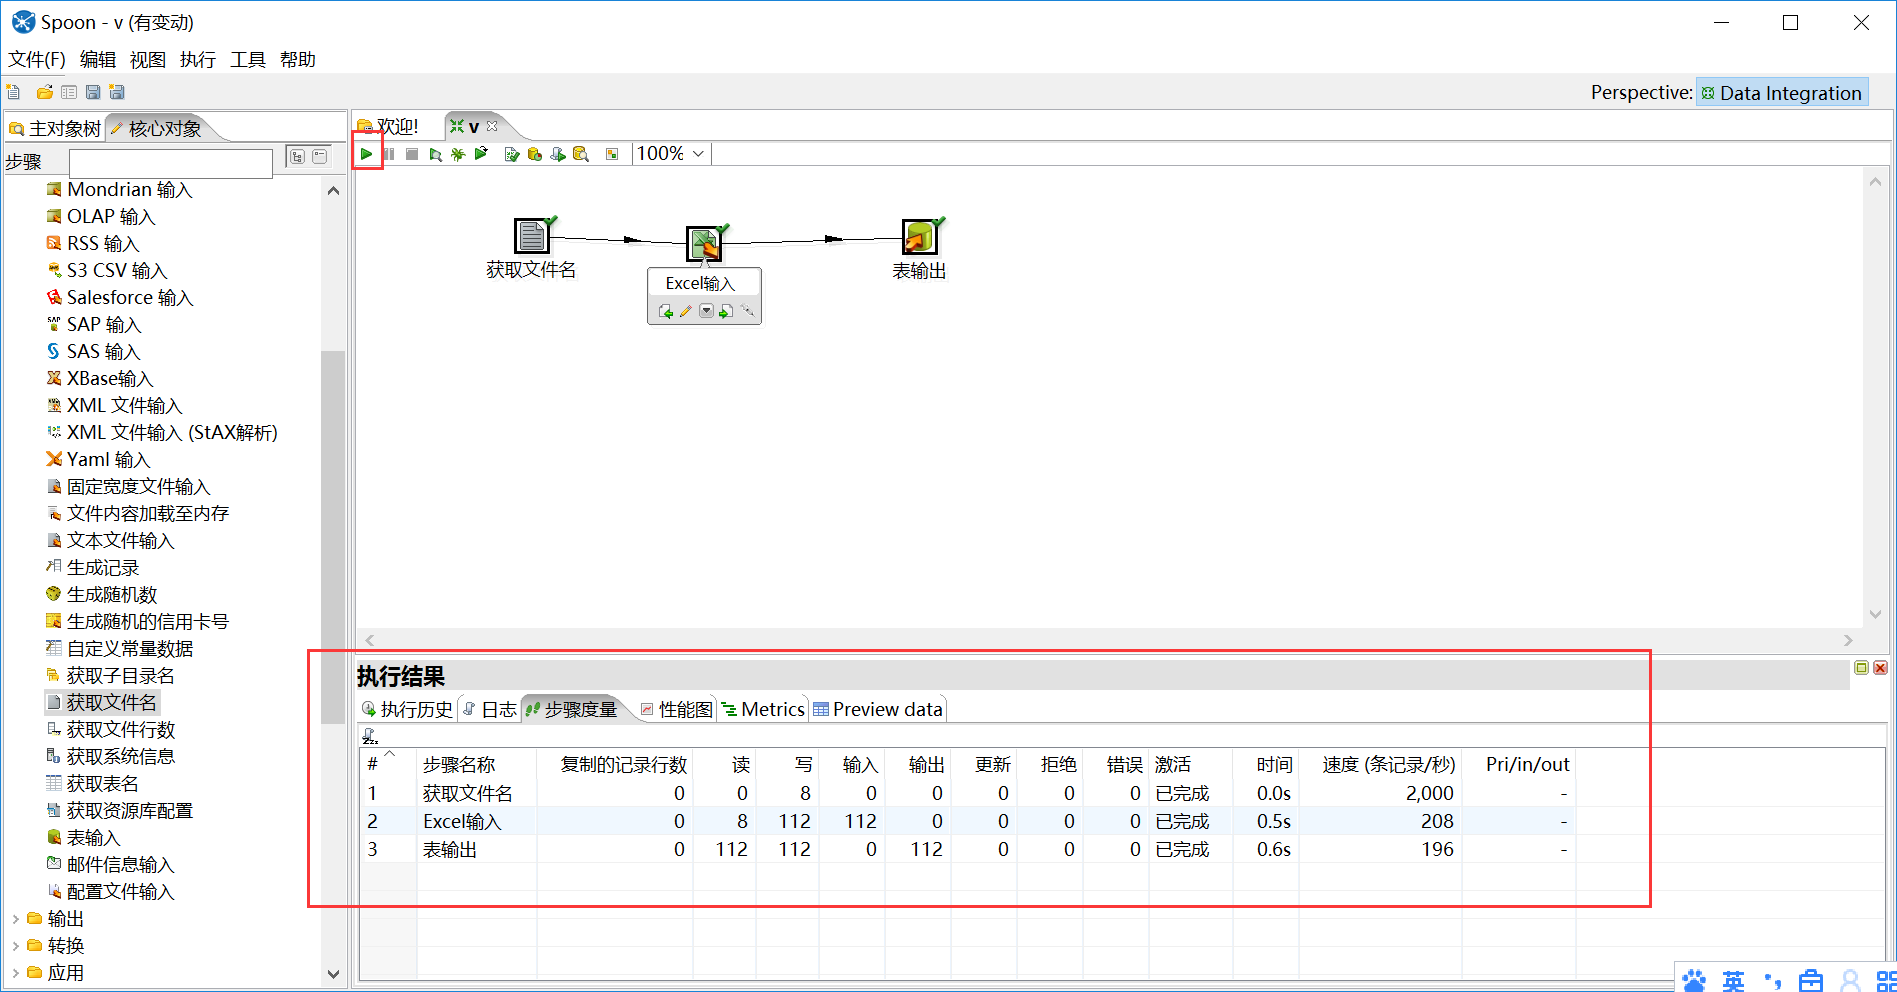Click the 步骤 search input field
This screenshot has width=1897, height=992.
pyautogui.click(x=170, y=162)
